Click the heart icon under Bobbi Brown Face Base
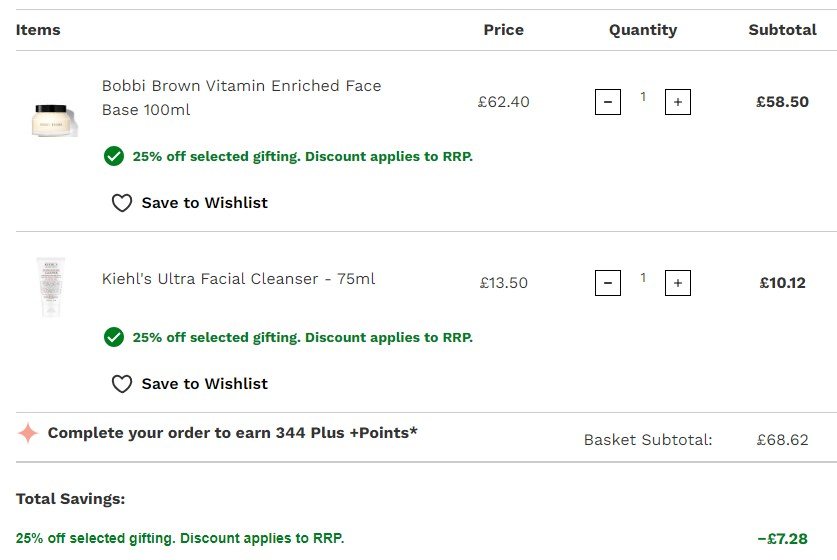 coord(121,203)
